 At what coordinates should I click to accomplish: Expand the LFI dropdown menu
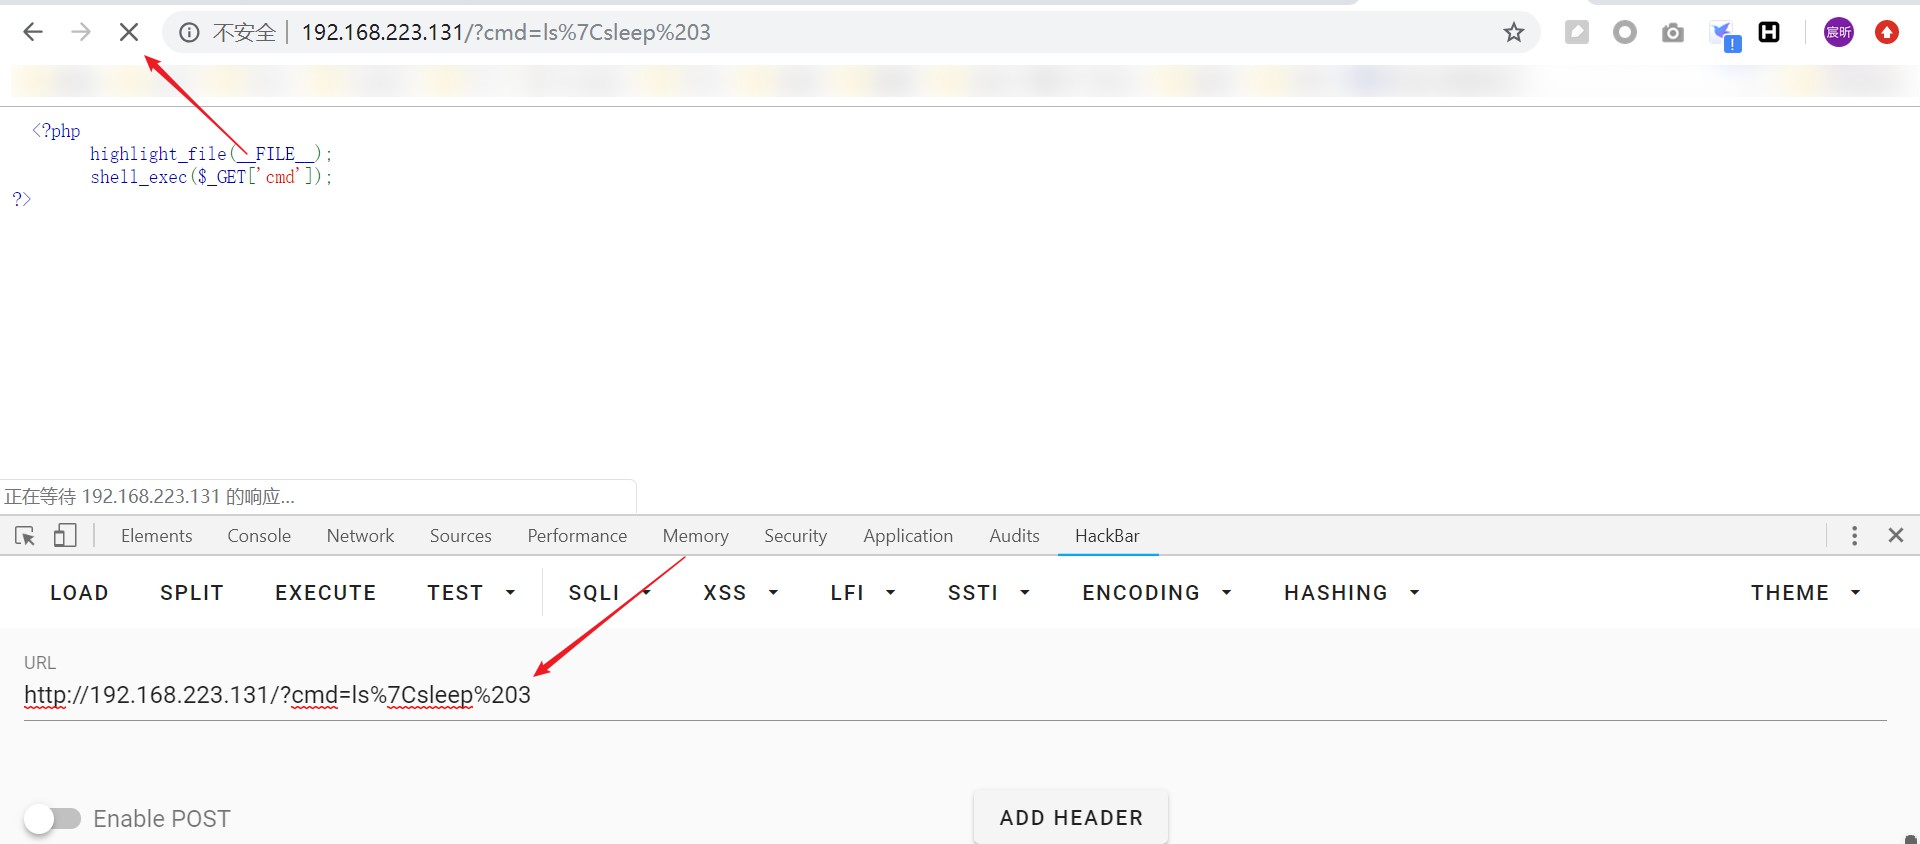(x=862, y=593)
